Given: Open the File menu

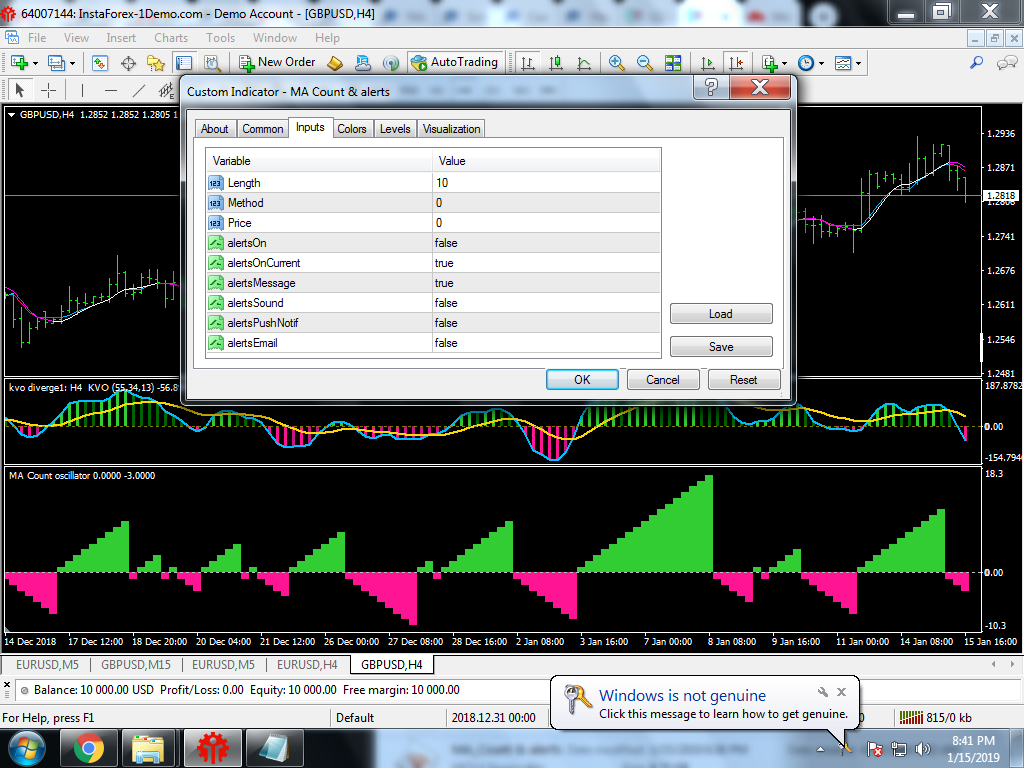Looking at the screenshot, I should pyautogui.click(x=37, y=38).
